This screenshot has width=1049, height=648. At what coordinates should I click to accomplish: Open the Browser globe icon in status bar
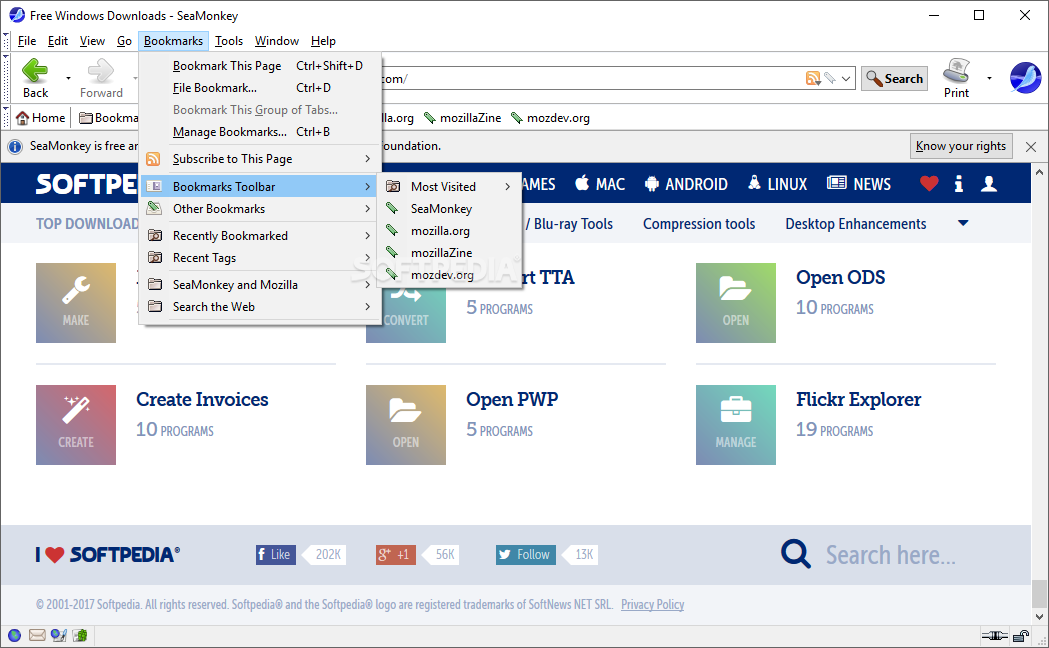tap(15, 635)
